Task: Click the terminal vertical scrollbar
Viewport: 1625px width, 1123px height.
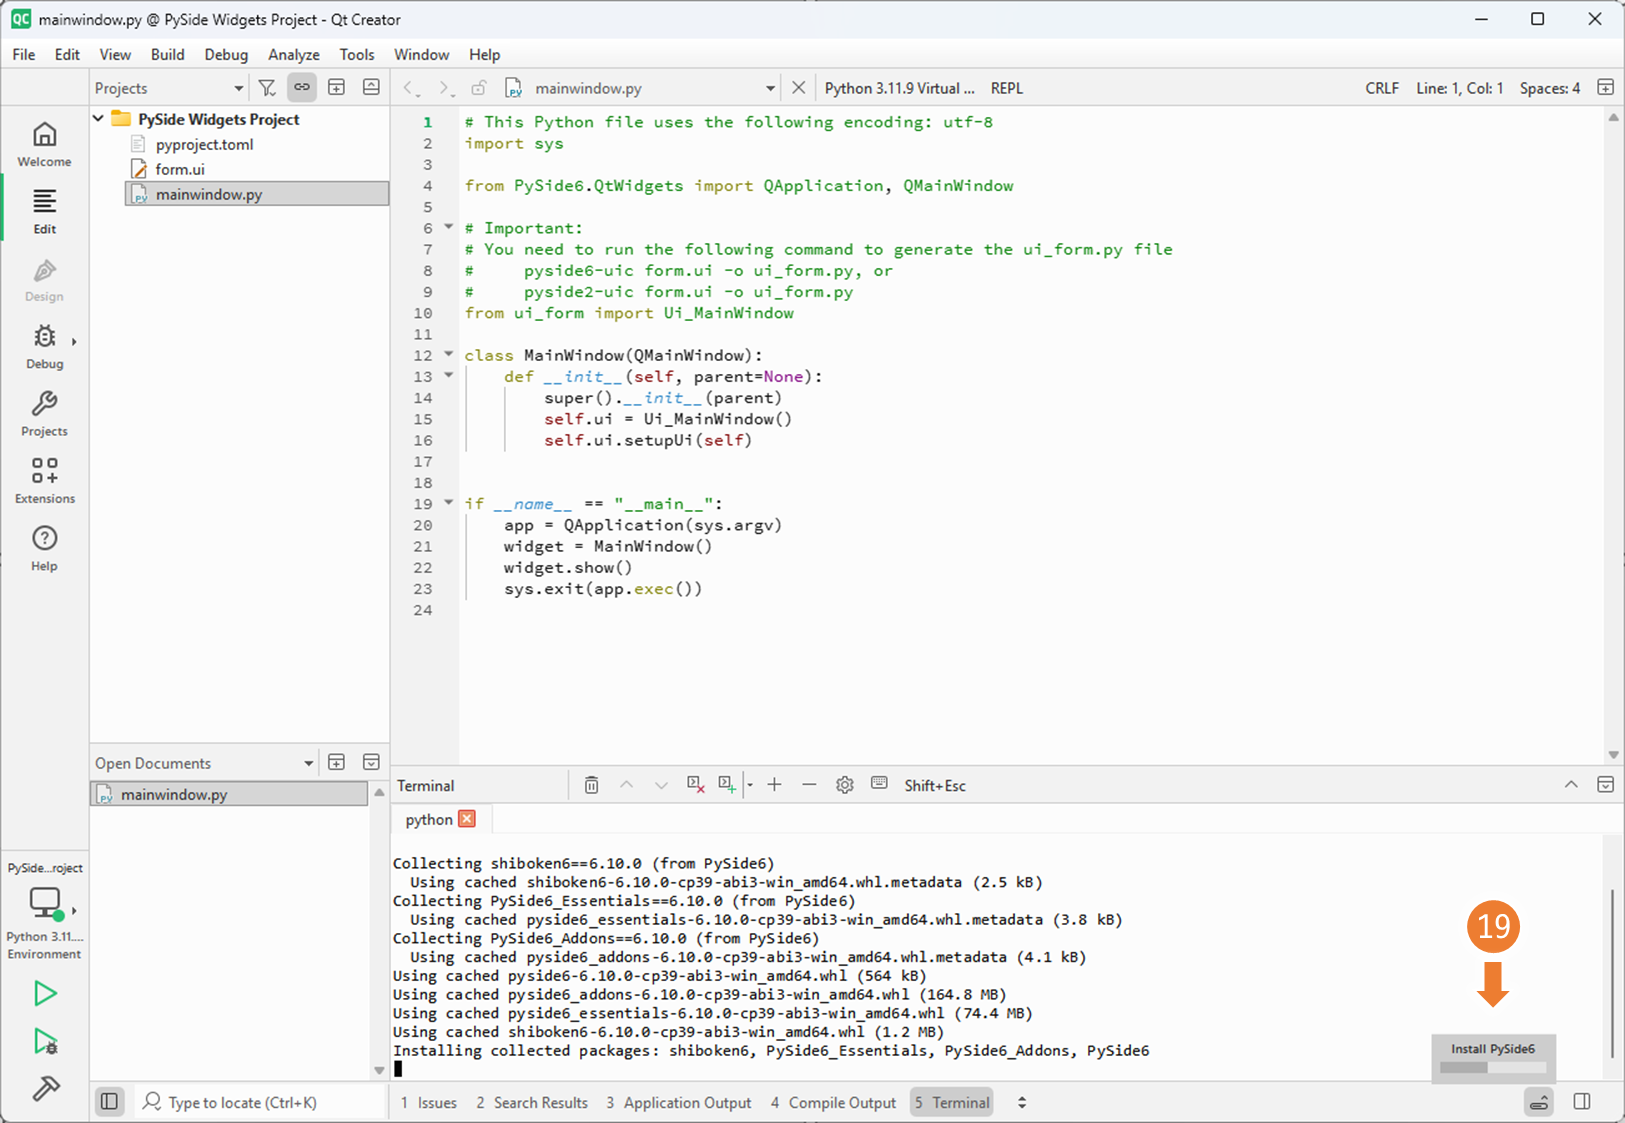Action: pyautogui.click(x=1612, y=973)
